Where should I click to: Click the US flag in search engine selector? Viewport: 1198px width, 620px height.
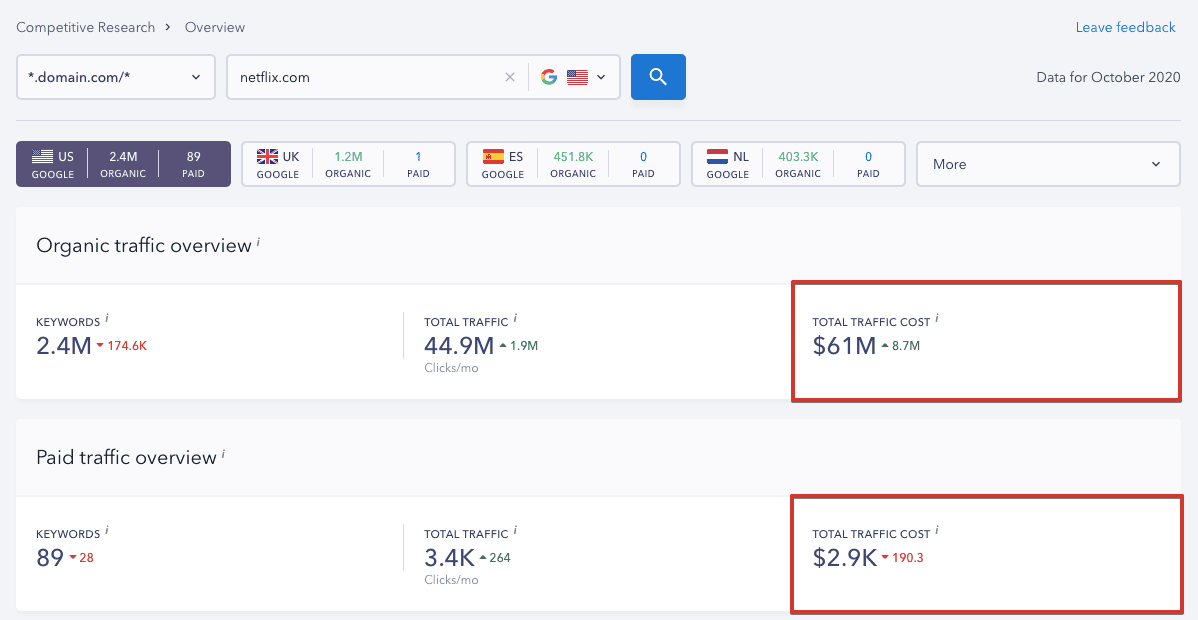(577, 77)
